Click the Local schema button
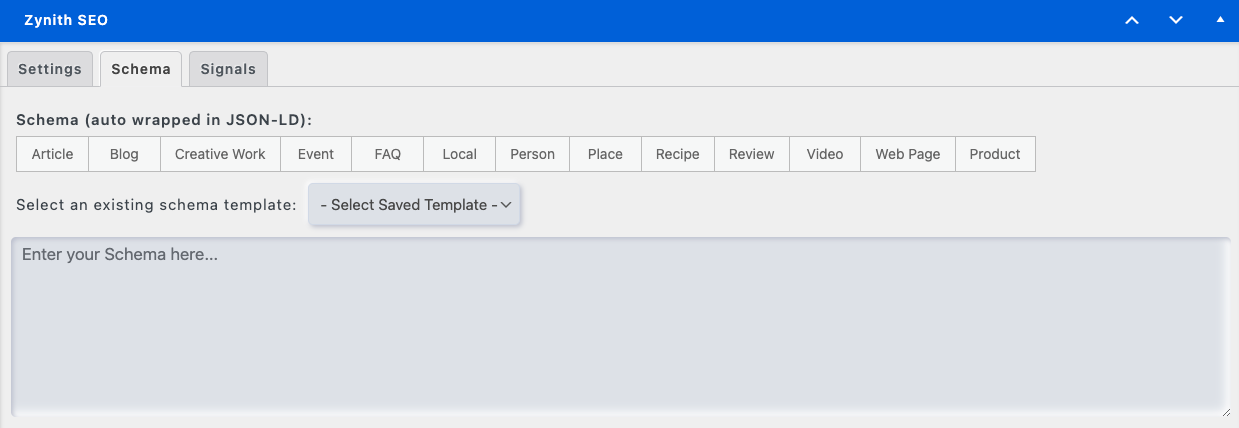The image size is (1239, 428). 460,154
